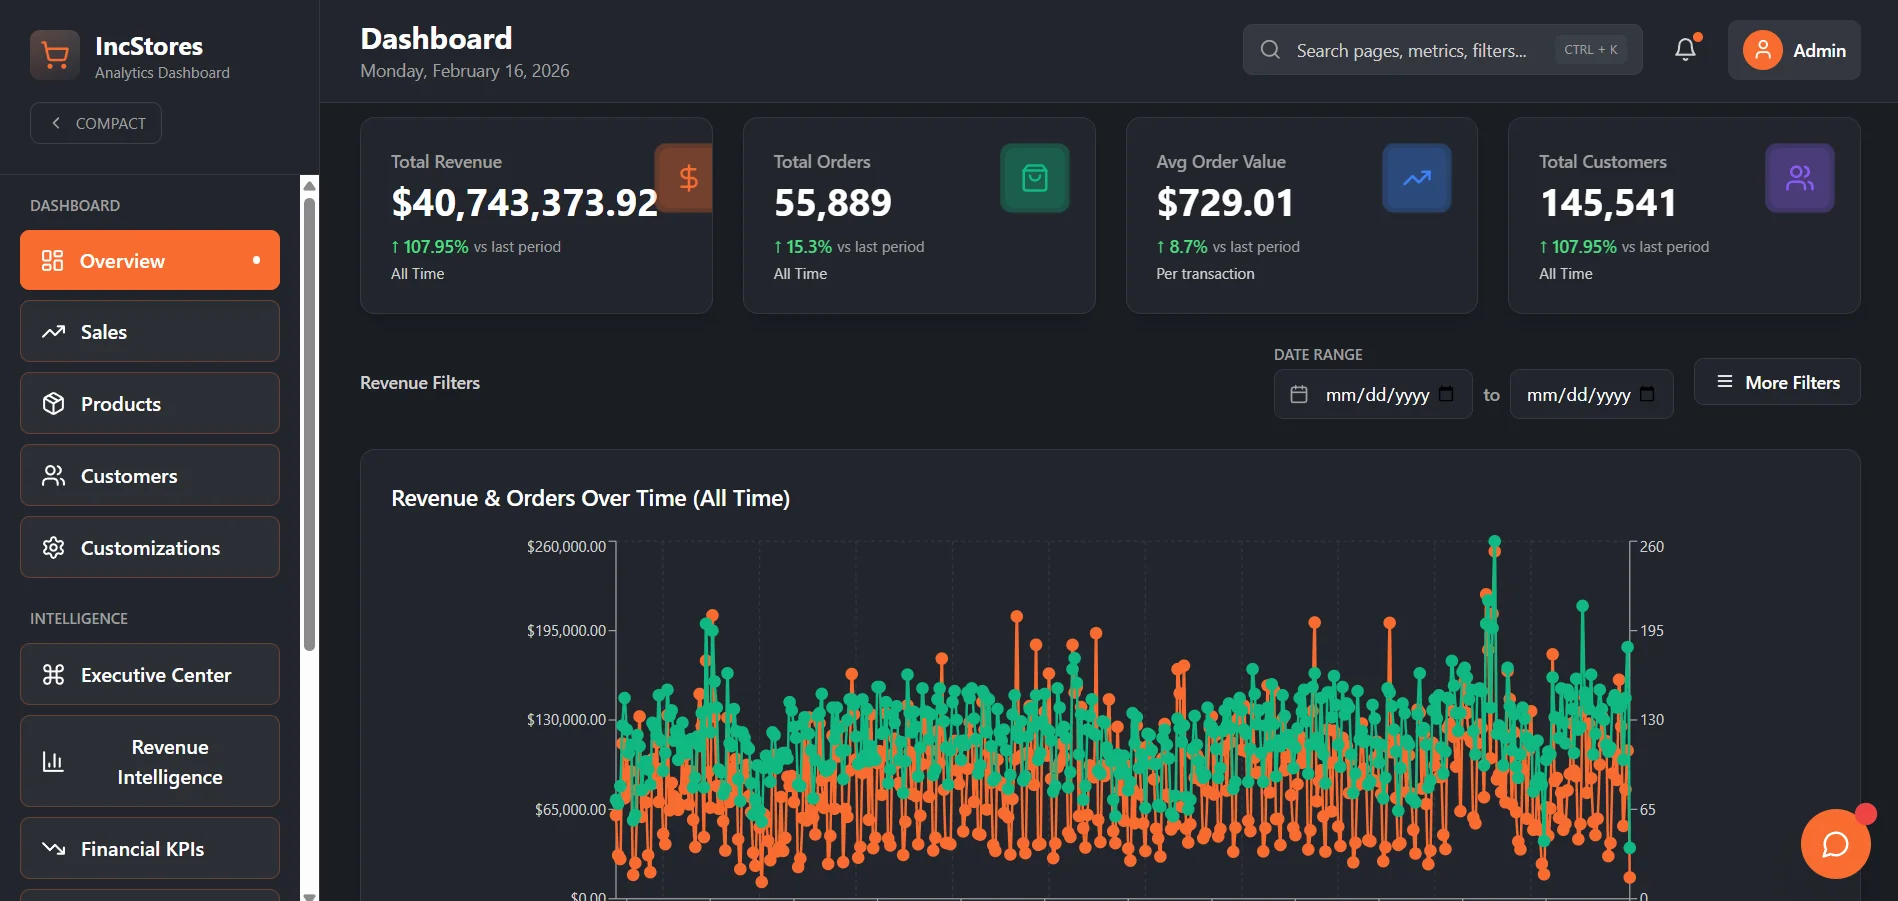Viewport: 1898px width, 901px height.
Task: Open Executive Center from sidebar
Action: tap(150, 675)
